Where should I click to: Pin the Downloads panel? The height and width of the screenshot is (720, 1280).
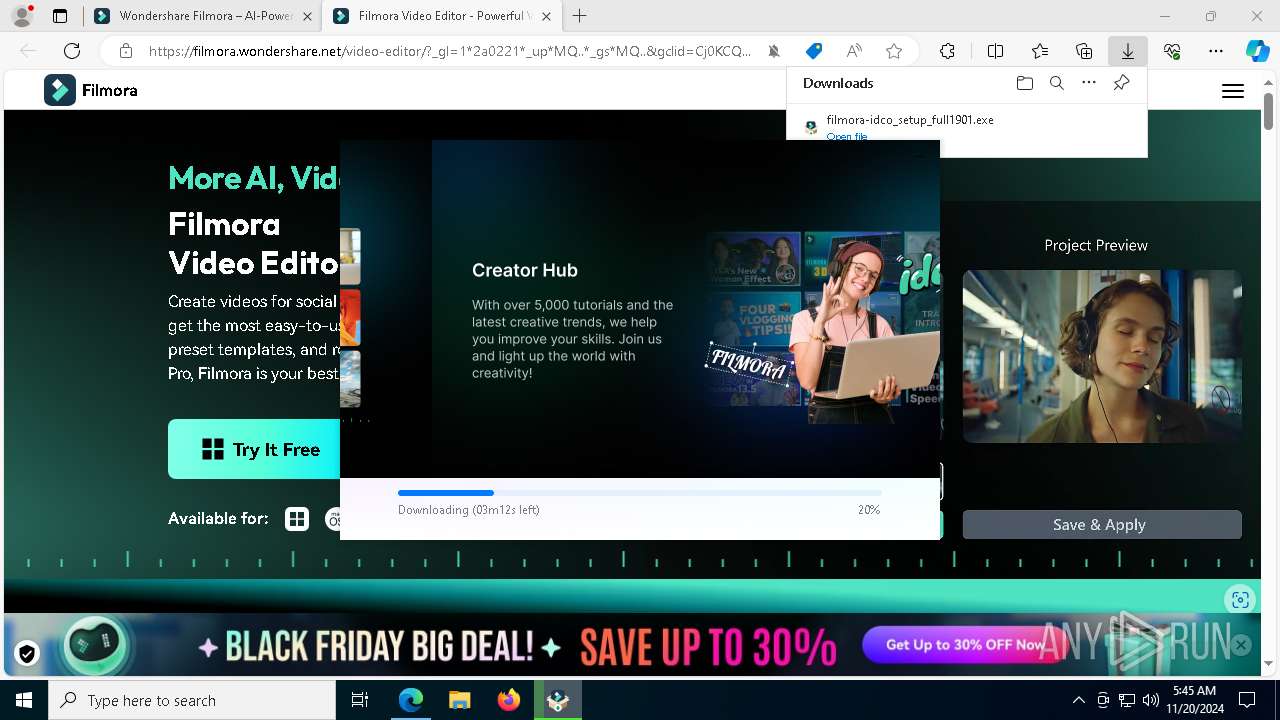(1122, 83)
